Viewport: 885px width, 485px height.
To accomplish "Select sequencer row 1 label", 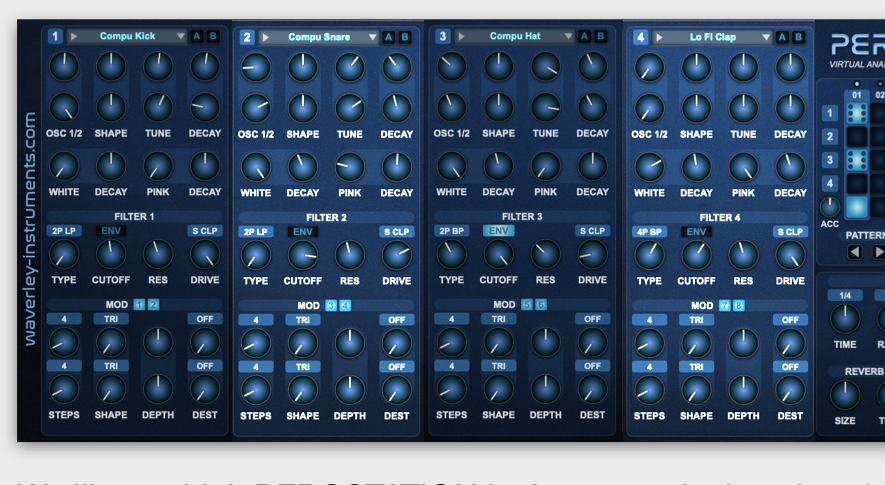I will 830,113.
